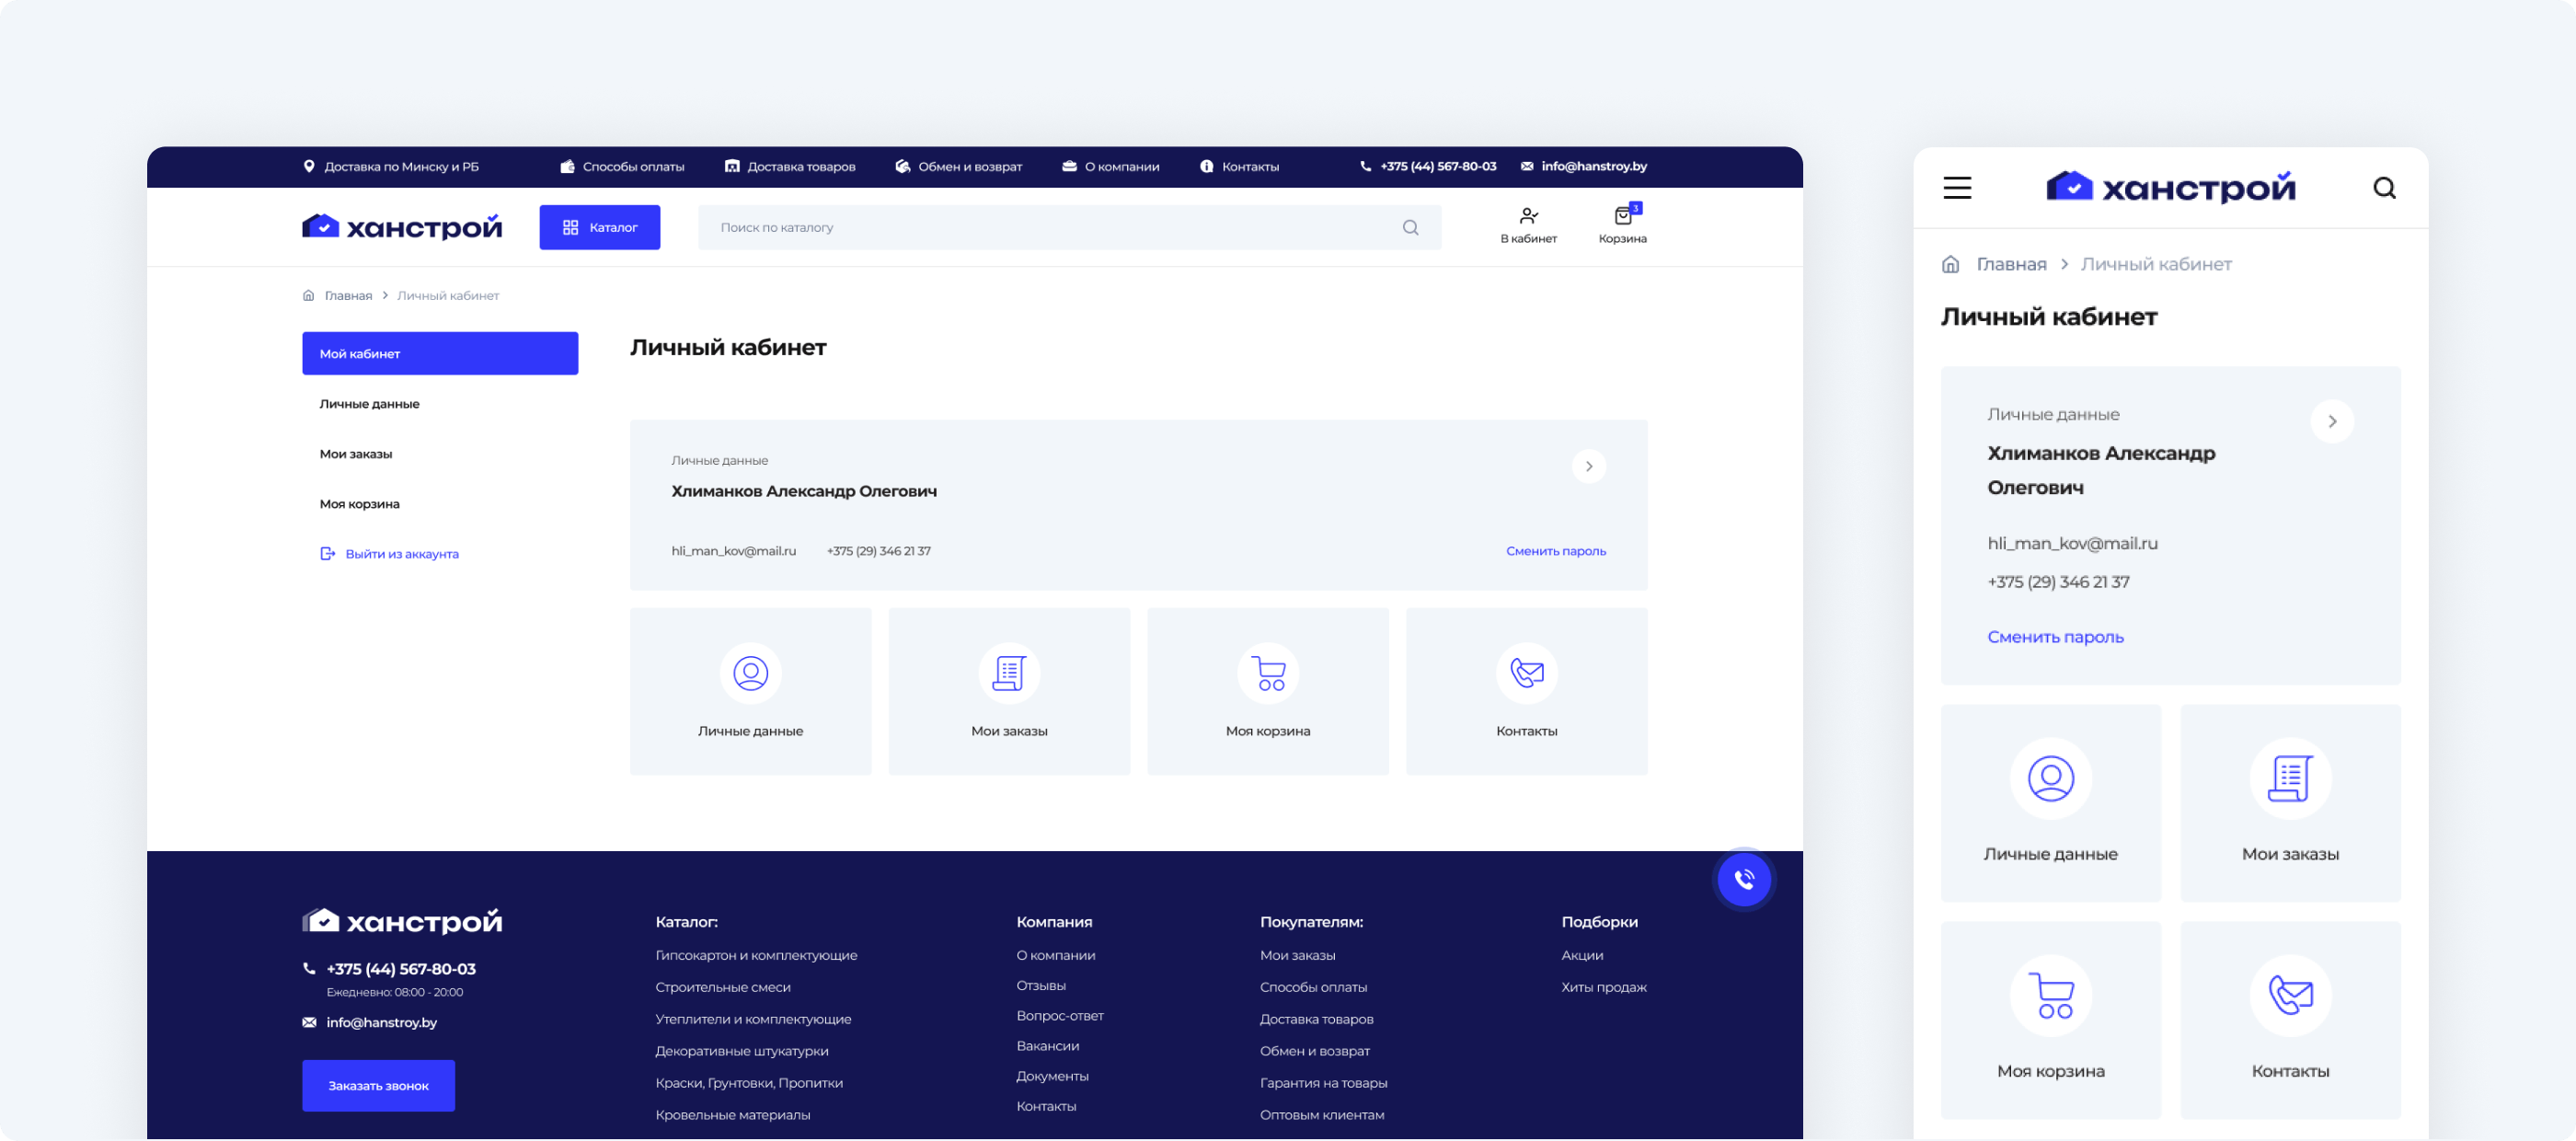Open the cart icon with badge
The width and height of the screenshot is (2576, 1141).
pyautogui.click(x=1622, y=217)
